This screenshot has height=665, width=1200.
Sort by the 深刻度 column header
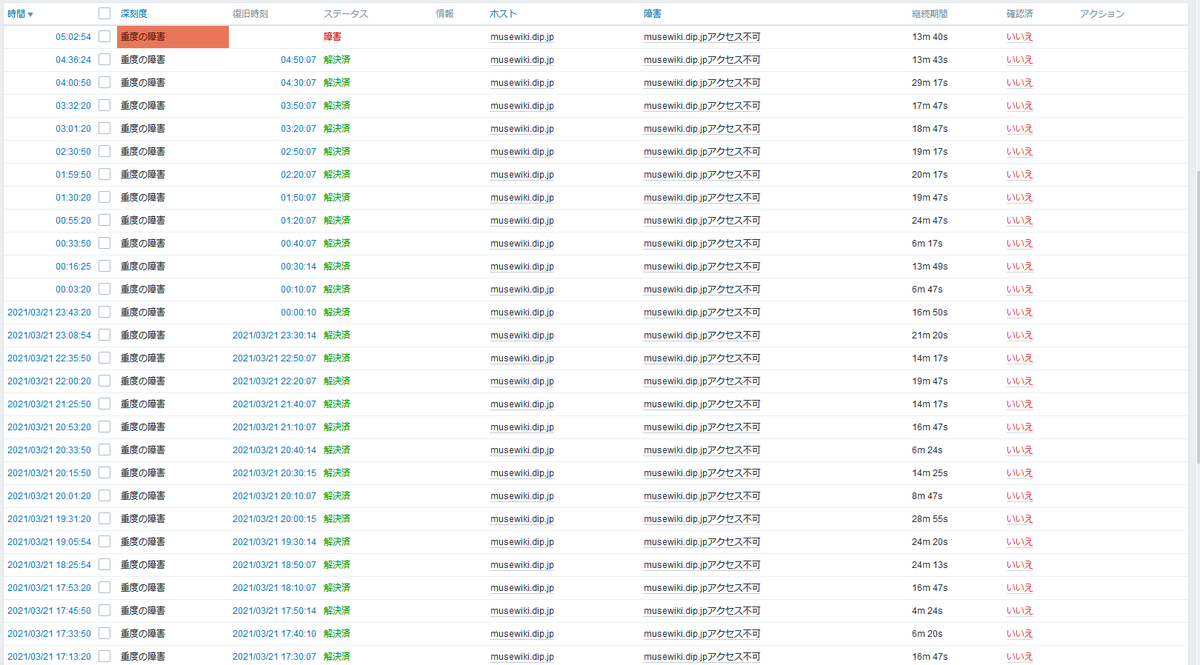135,14
